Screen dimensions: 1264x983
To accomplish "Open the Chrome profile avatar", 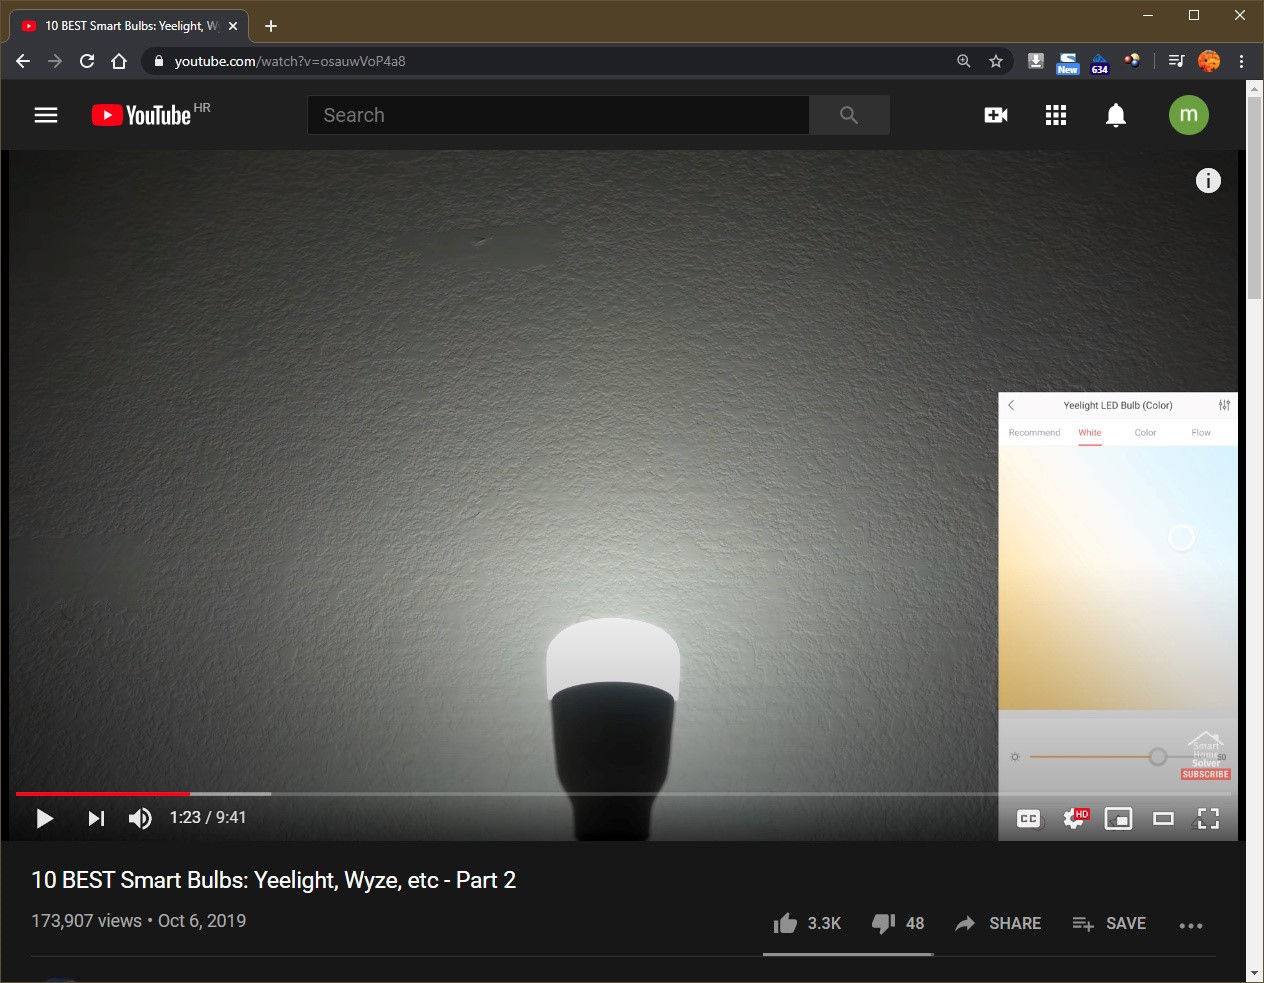I will click(x=1209, y=61).
